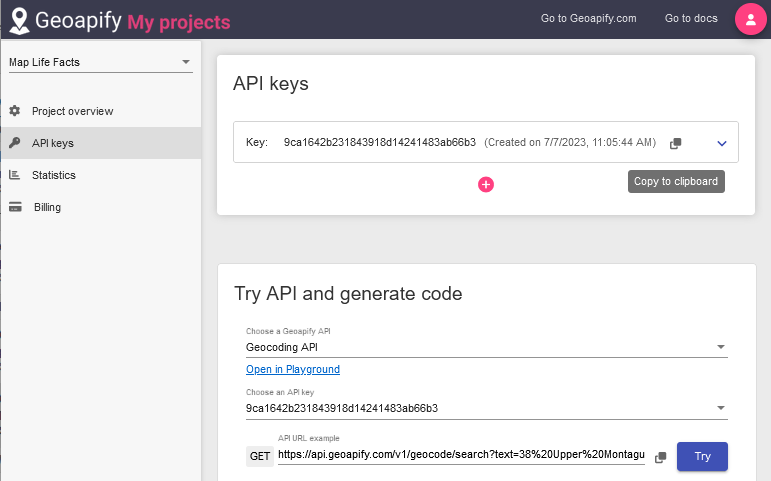The width and height of the screenshot is (771, 481).
Task: Expand the API key details chevron
Action: click(x=721, y=143)
